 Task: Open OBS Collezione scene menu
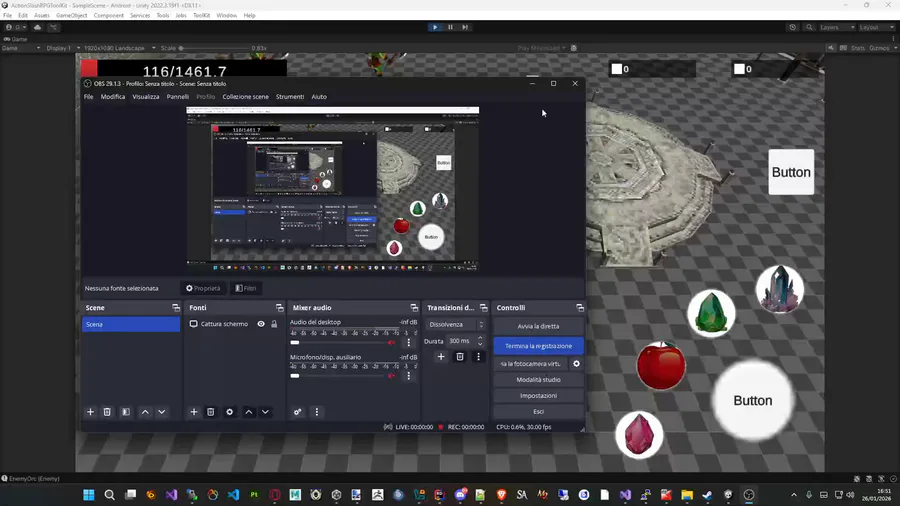click(246, 97)
